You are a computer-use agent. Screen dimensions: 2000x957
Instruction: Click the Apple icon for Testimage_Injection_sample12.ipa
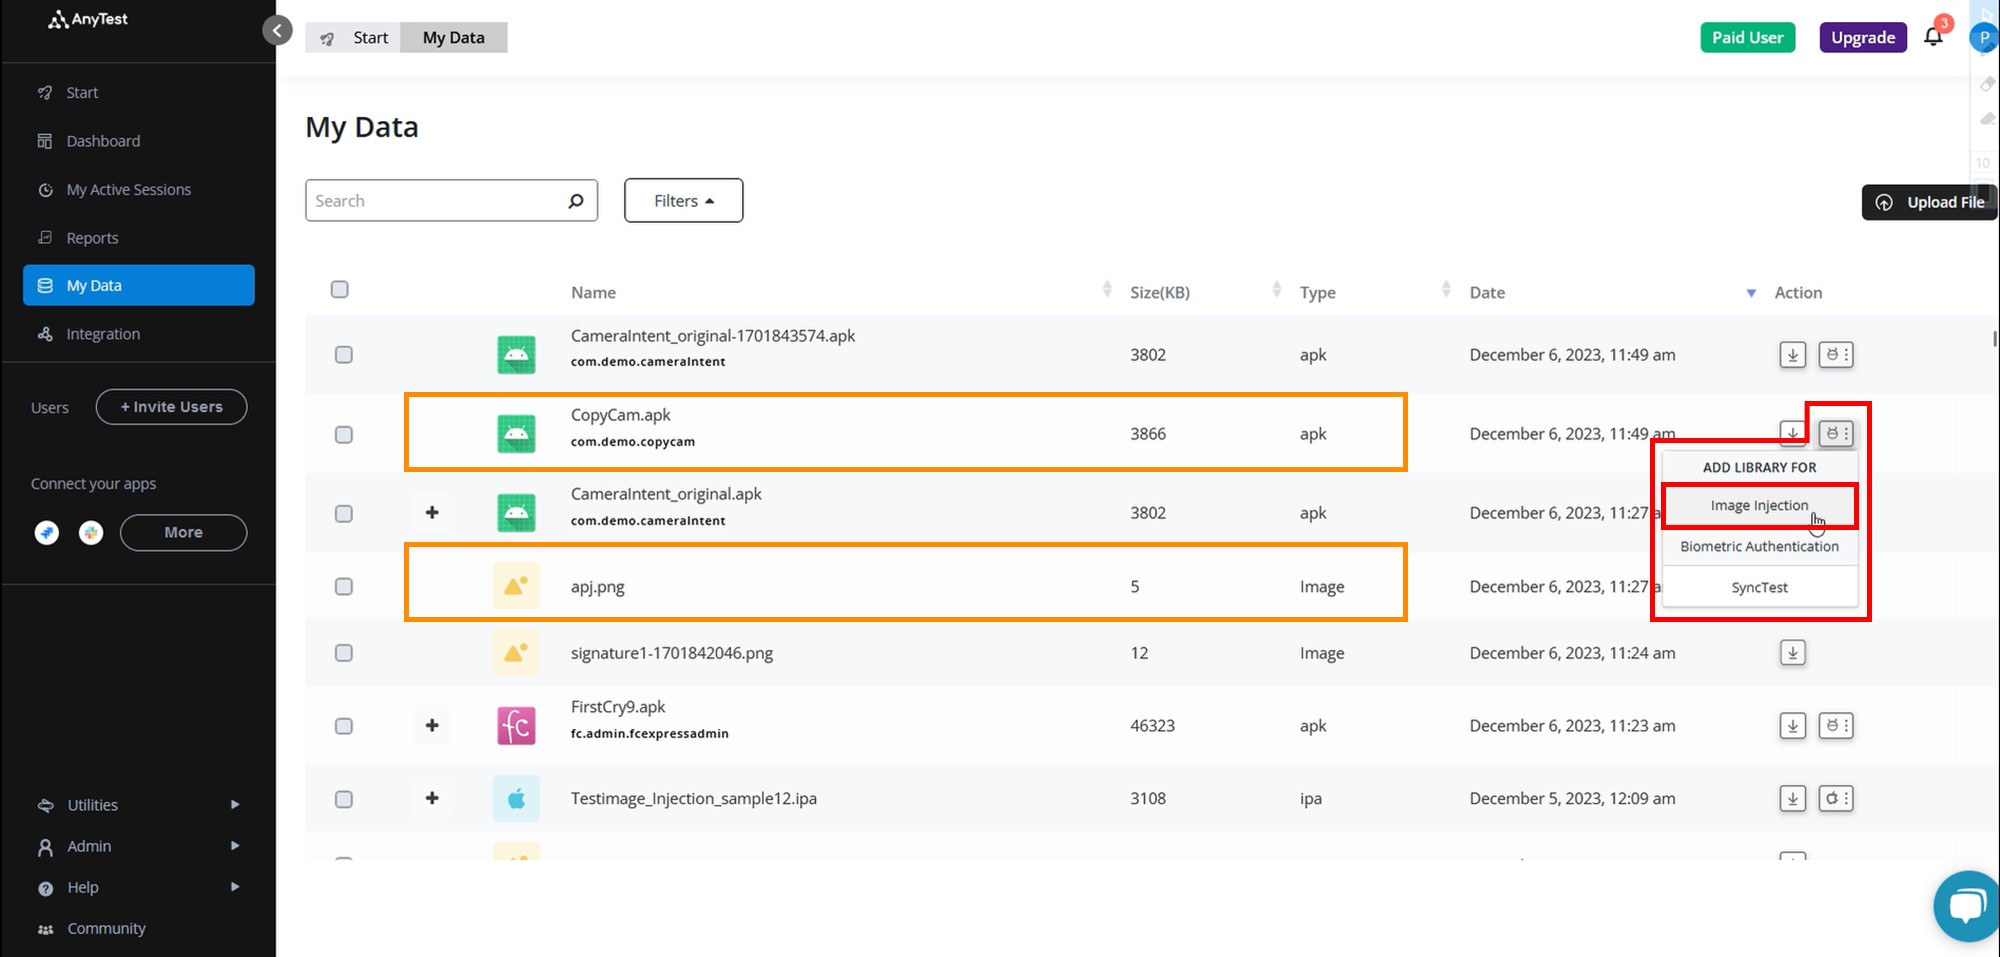tap(516, 799)
